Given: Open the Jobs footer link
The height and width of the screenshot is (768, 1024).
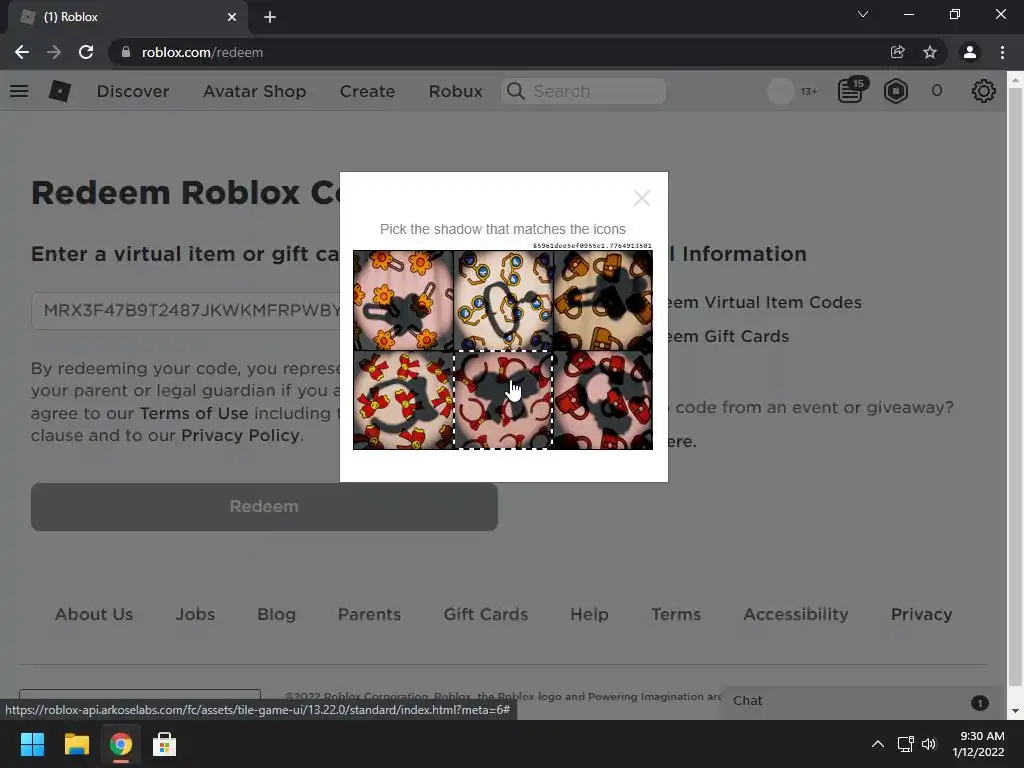Looking at the screenshot, I should (x=195, y=615).
